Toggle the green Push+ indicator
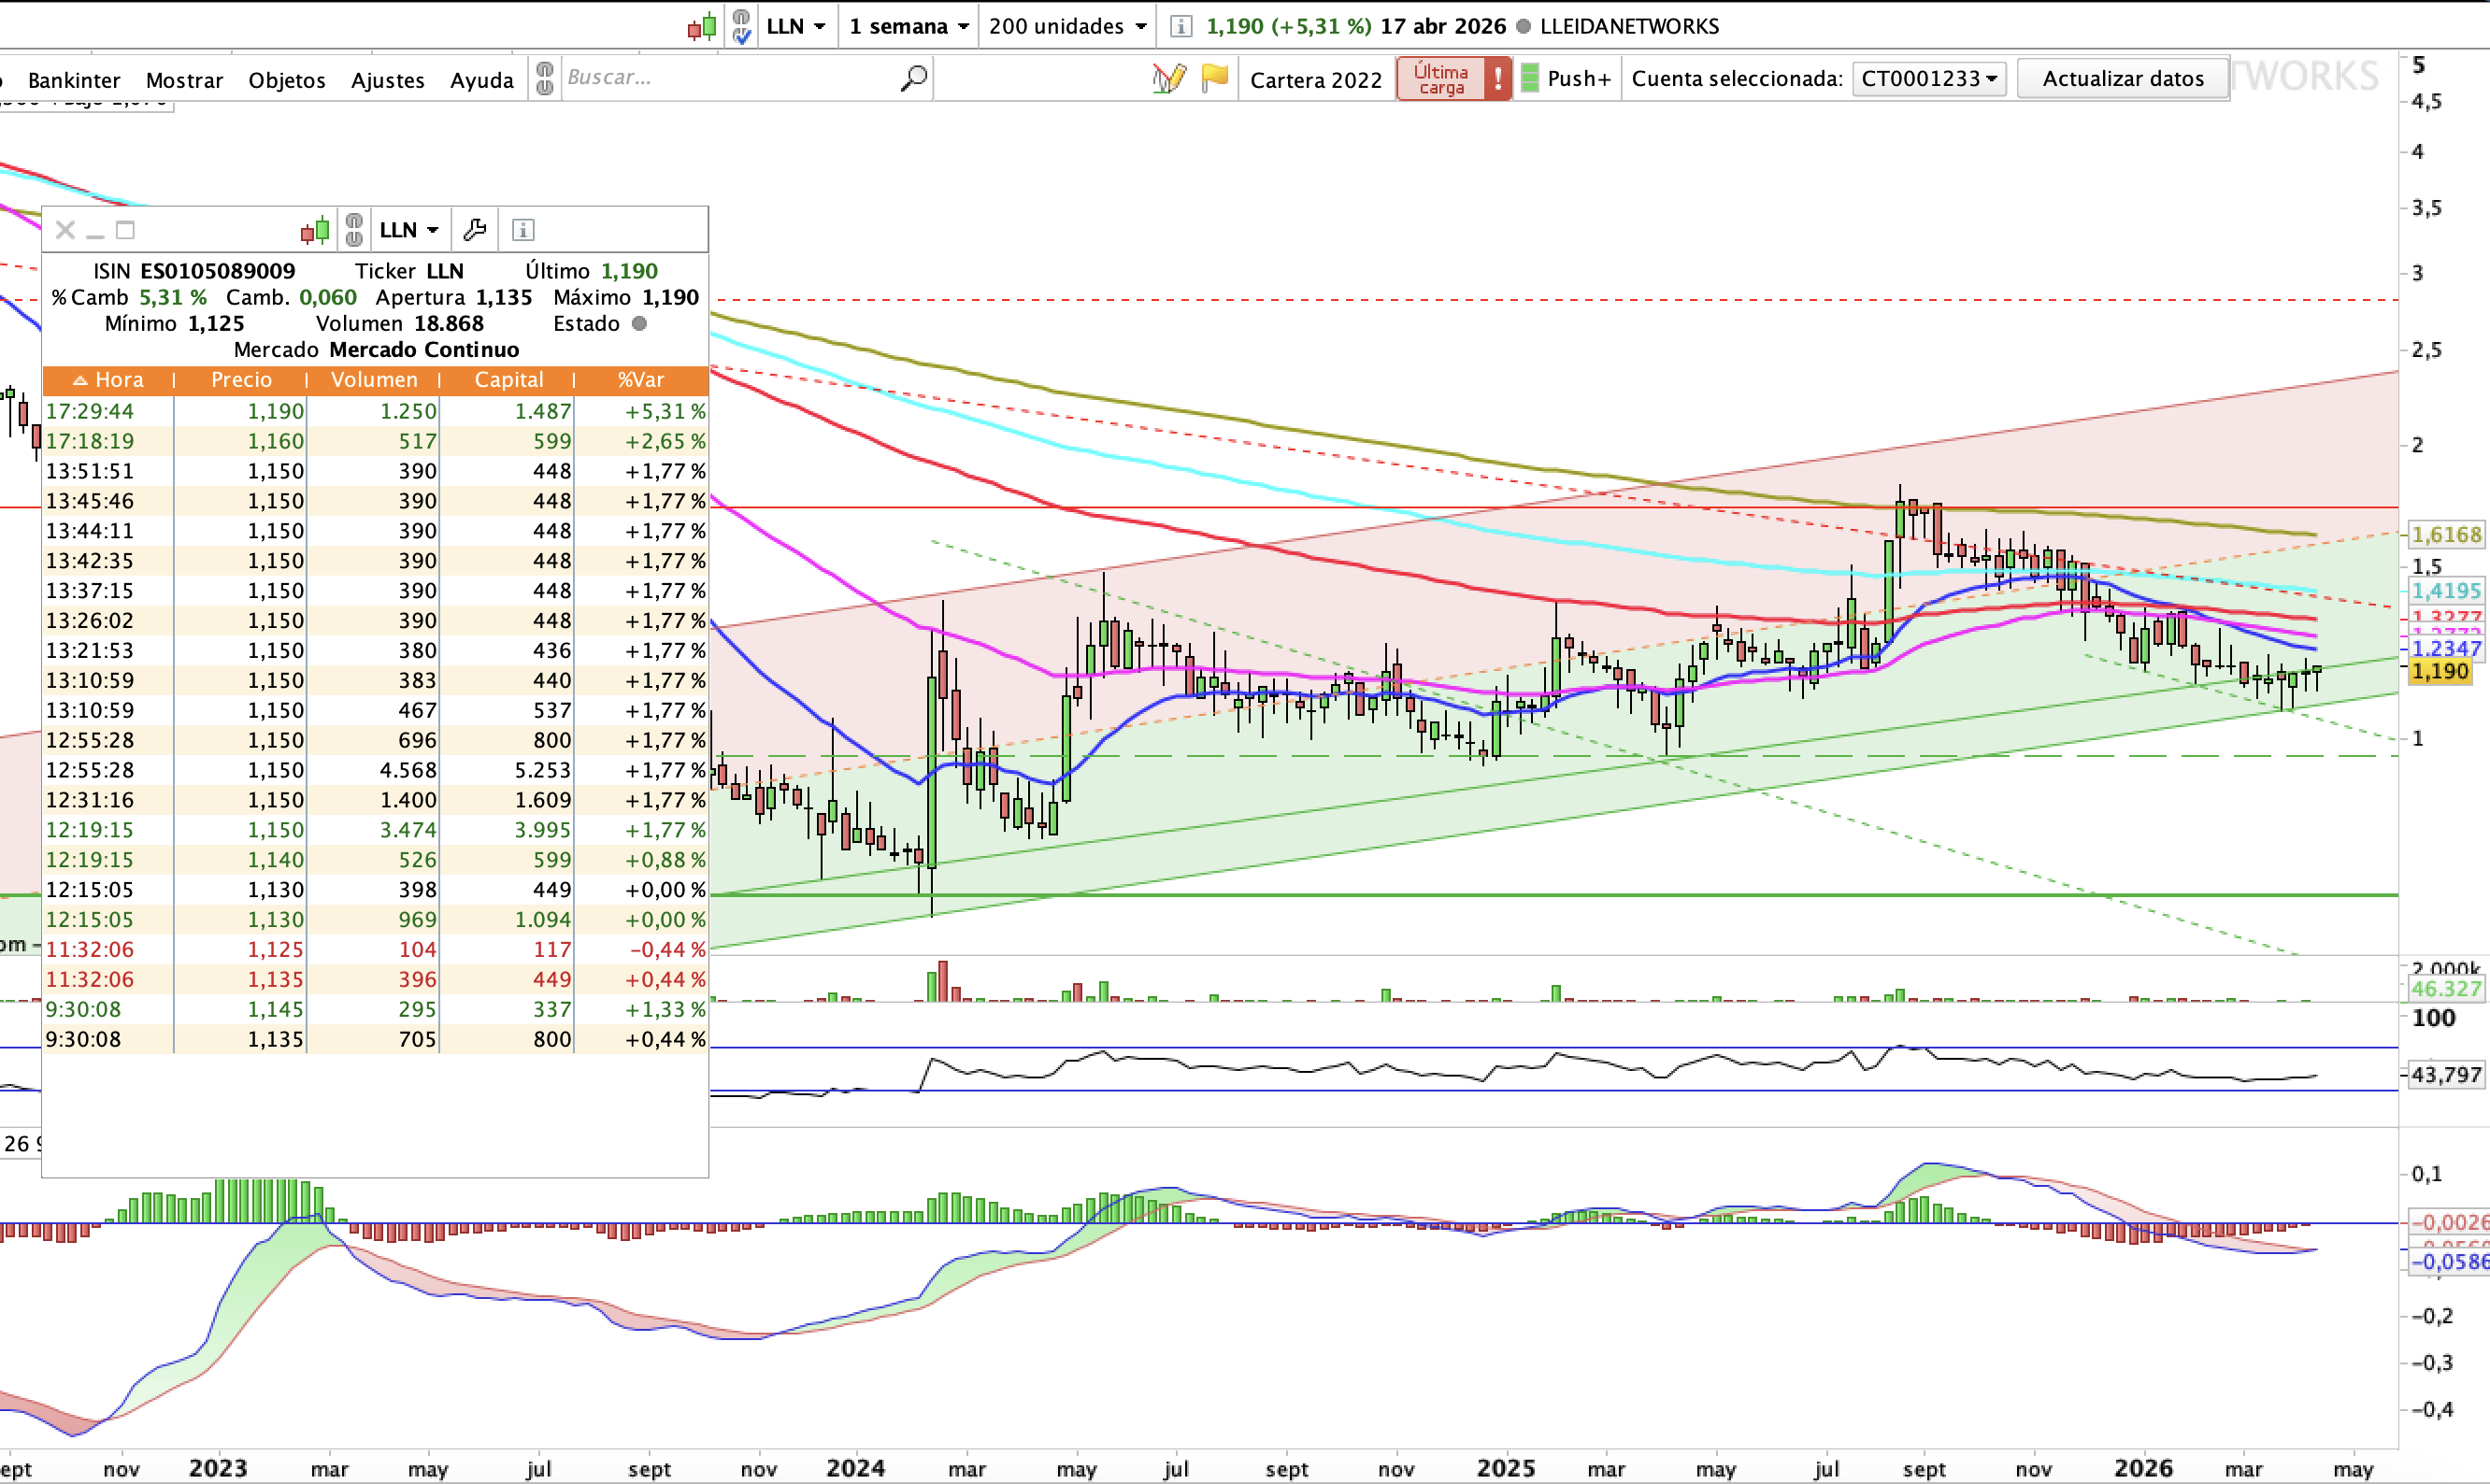Screen dimensions: 2490x1484 [x=1530, y=78]
